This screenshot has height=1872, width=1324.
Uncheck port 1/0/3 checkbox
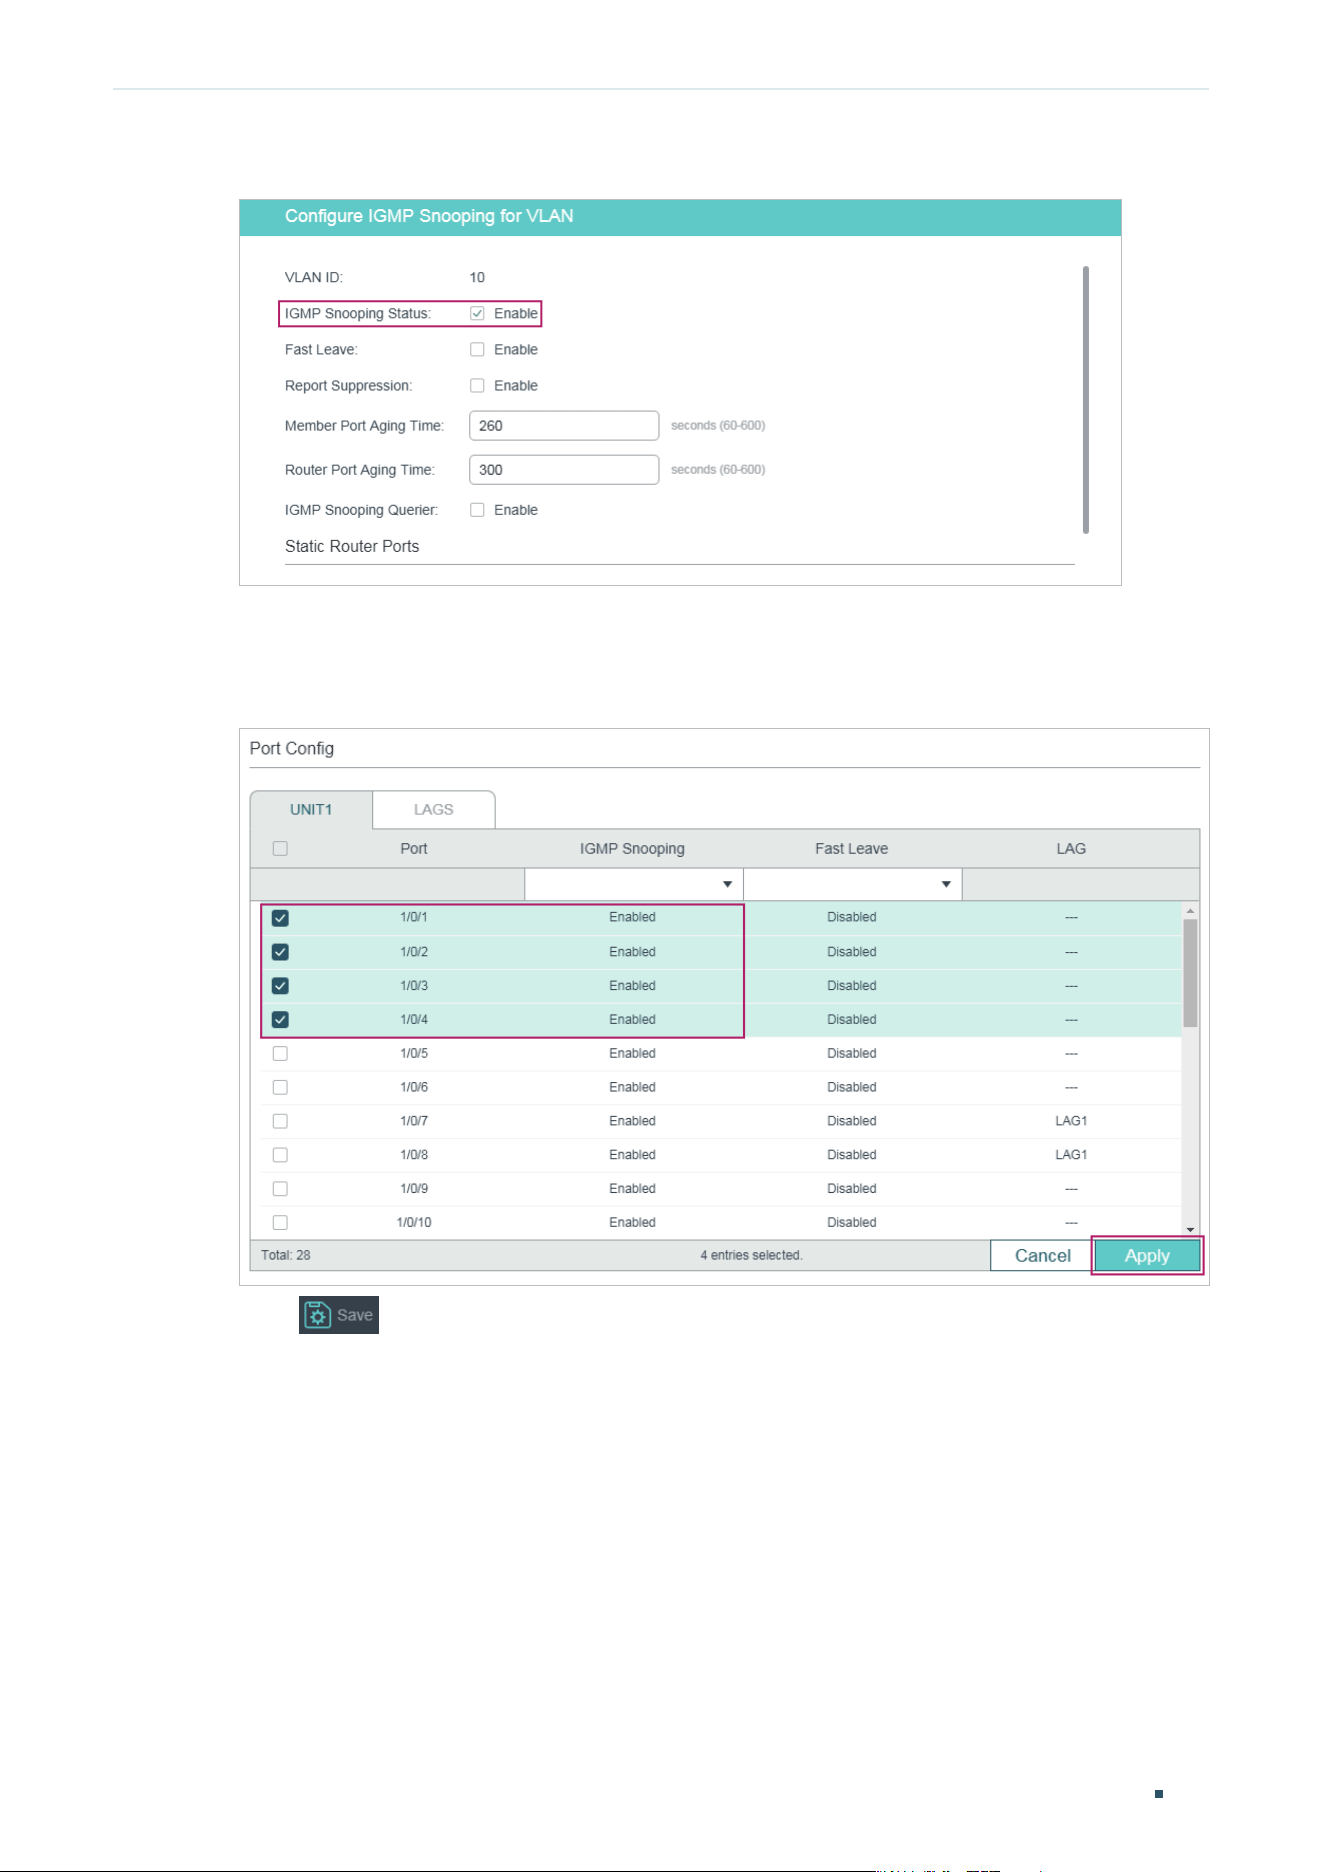point(280,986)
